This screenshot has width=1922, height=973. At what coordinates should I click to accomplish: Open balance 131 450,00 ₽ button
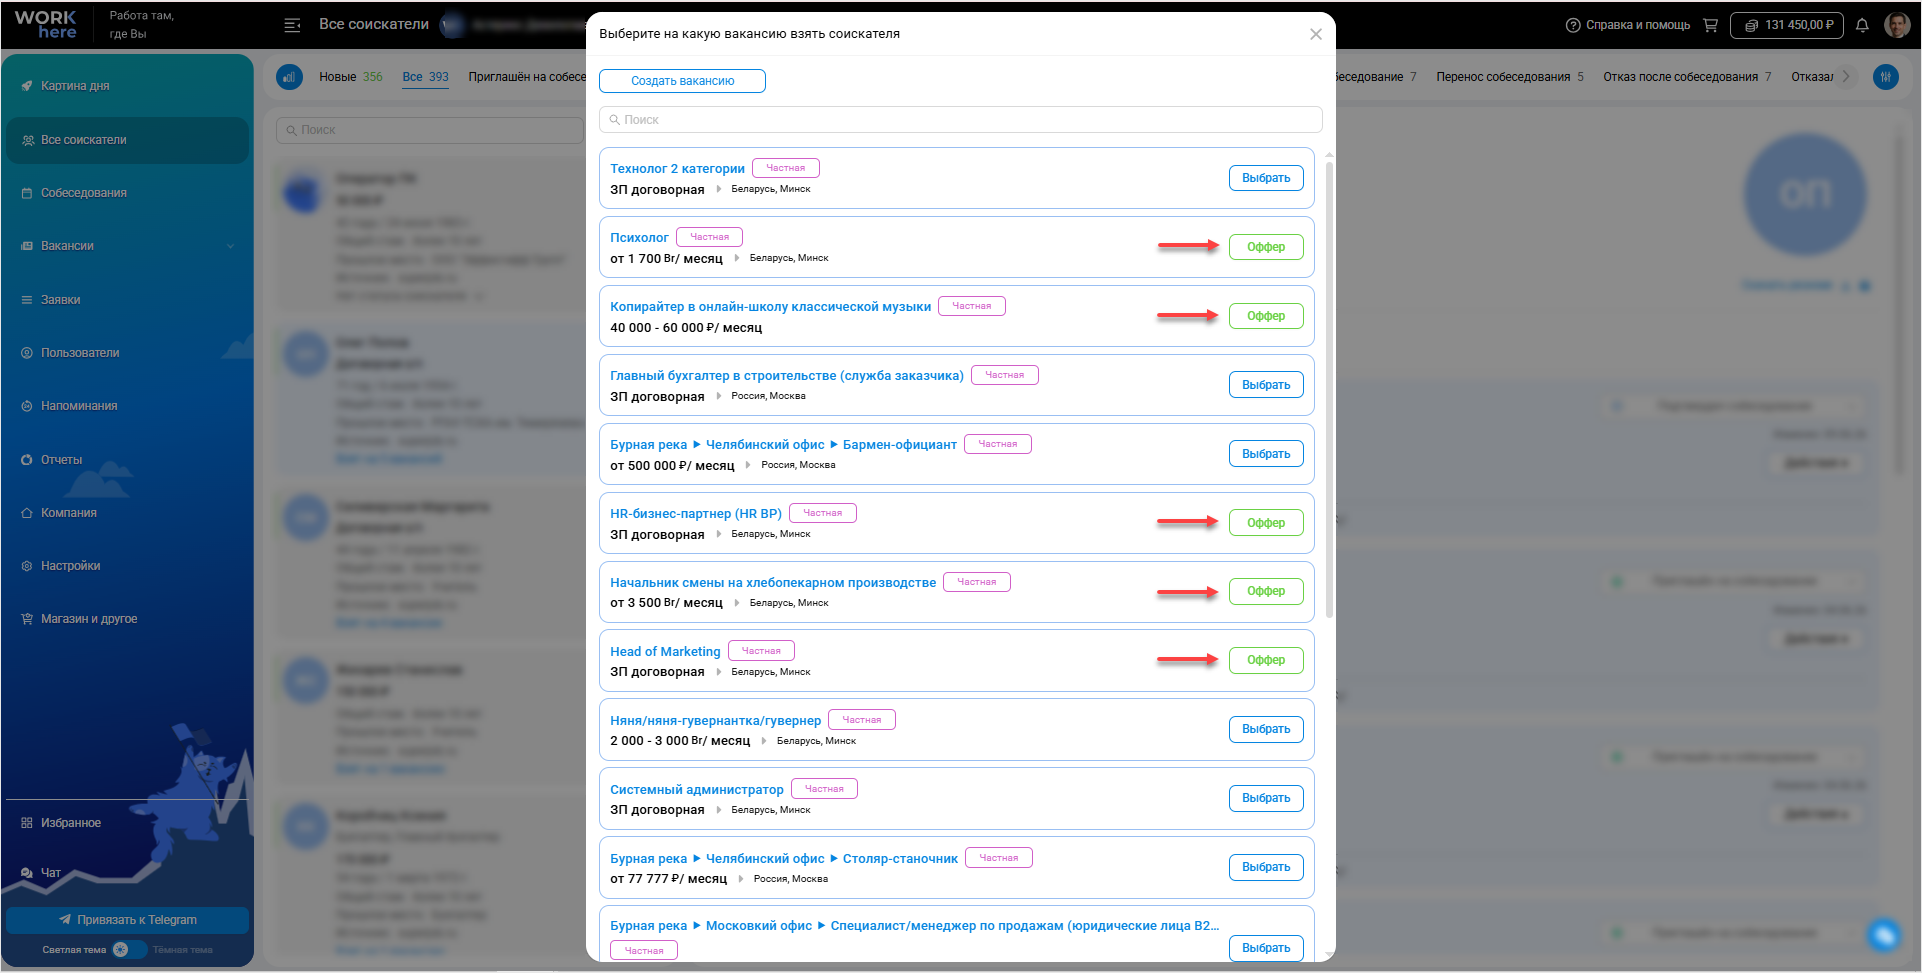point(1787,25)
